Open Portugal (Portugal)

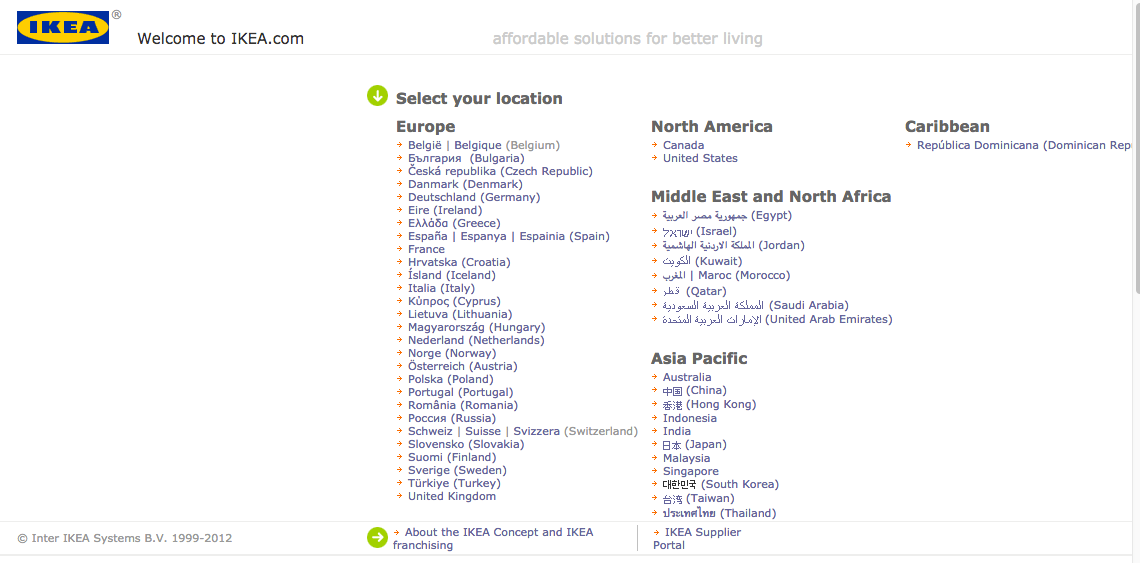(461, 393)
